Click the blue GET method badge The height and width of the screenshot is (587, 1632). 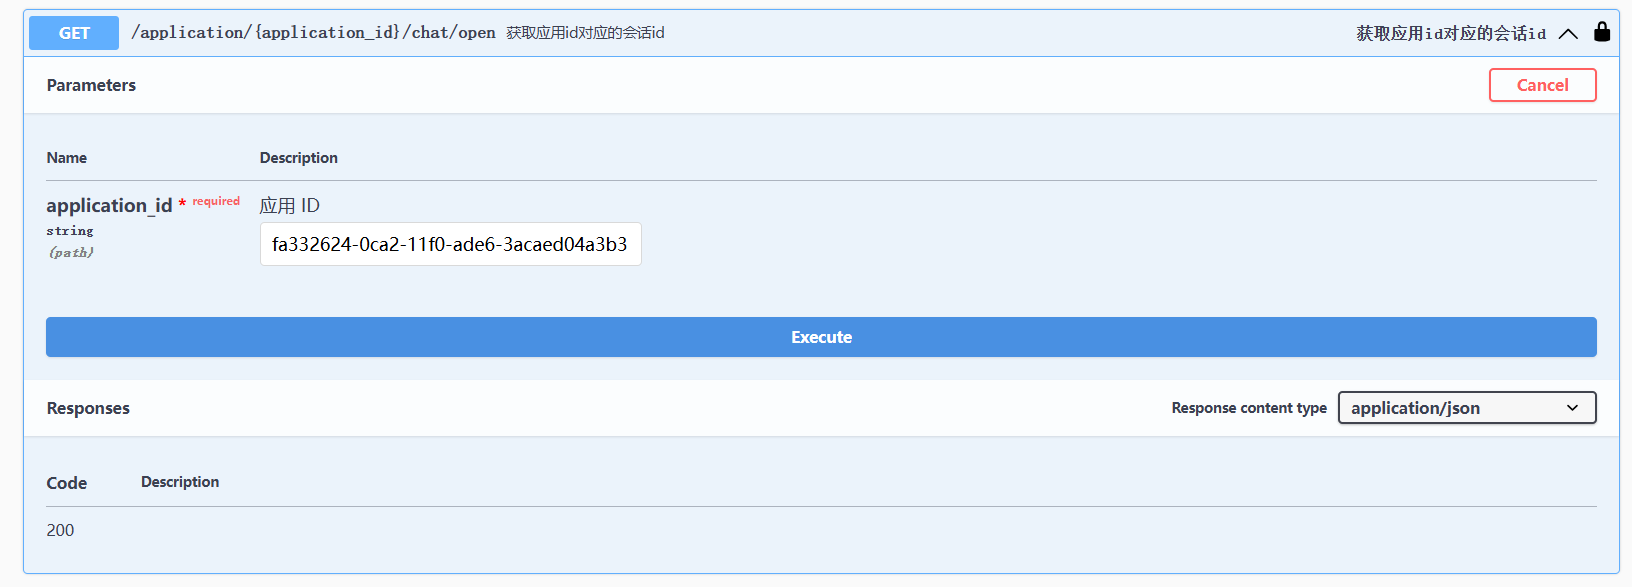tap(74, 33)
